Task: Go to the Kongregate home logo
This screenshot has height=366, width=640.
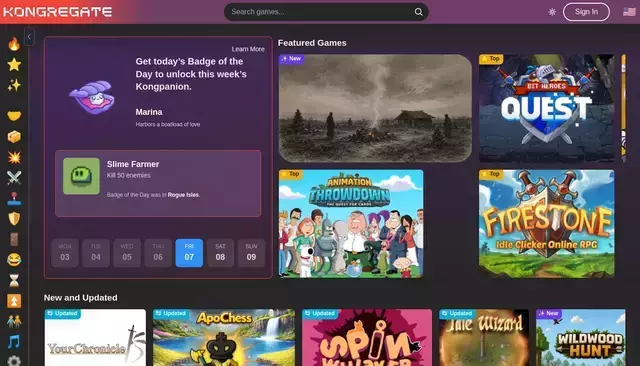Action: (x=58, y=12)
